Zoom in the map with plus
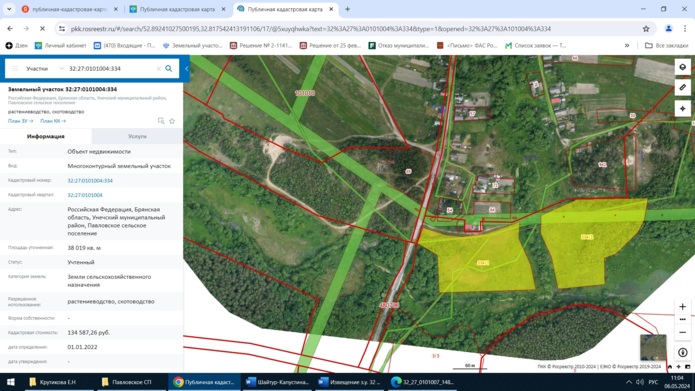Viewport: 695px width, 391px height. tap(683, 307)
